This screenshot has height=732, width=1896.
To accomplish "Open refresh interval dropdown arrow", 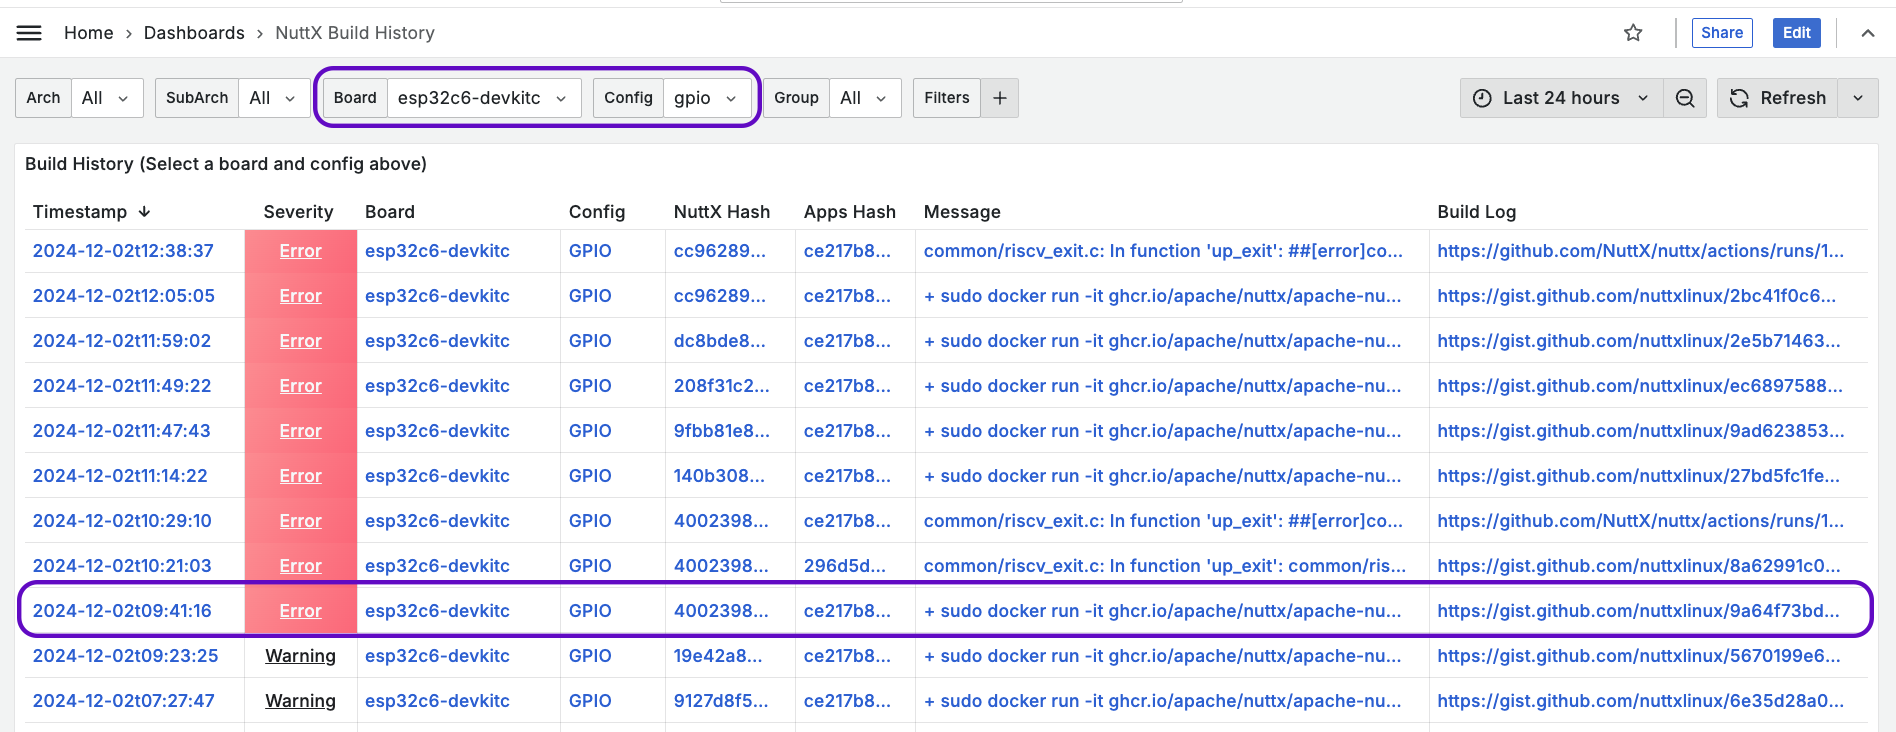I will (x=1858, y=98).
